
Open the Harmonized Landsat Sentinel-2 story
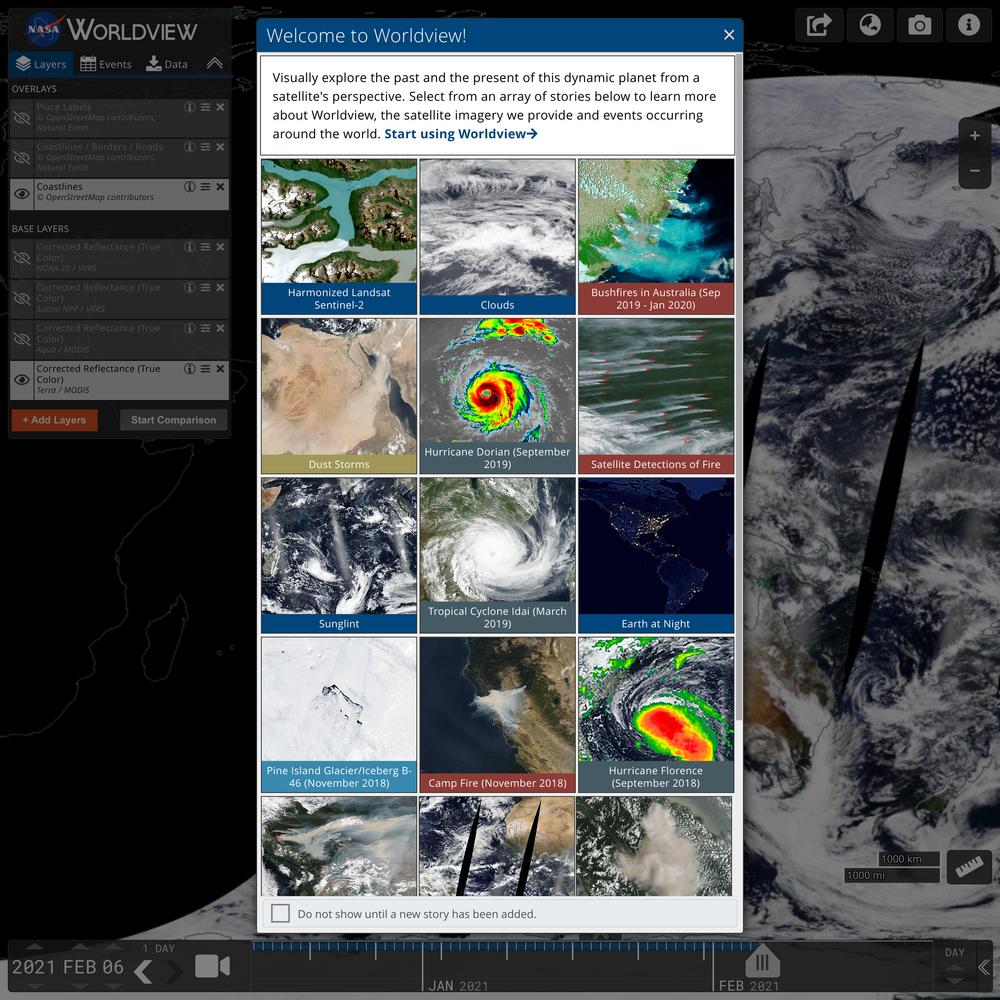(339, 237)
